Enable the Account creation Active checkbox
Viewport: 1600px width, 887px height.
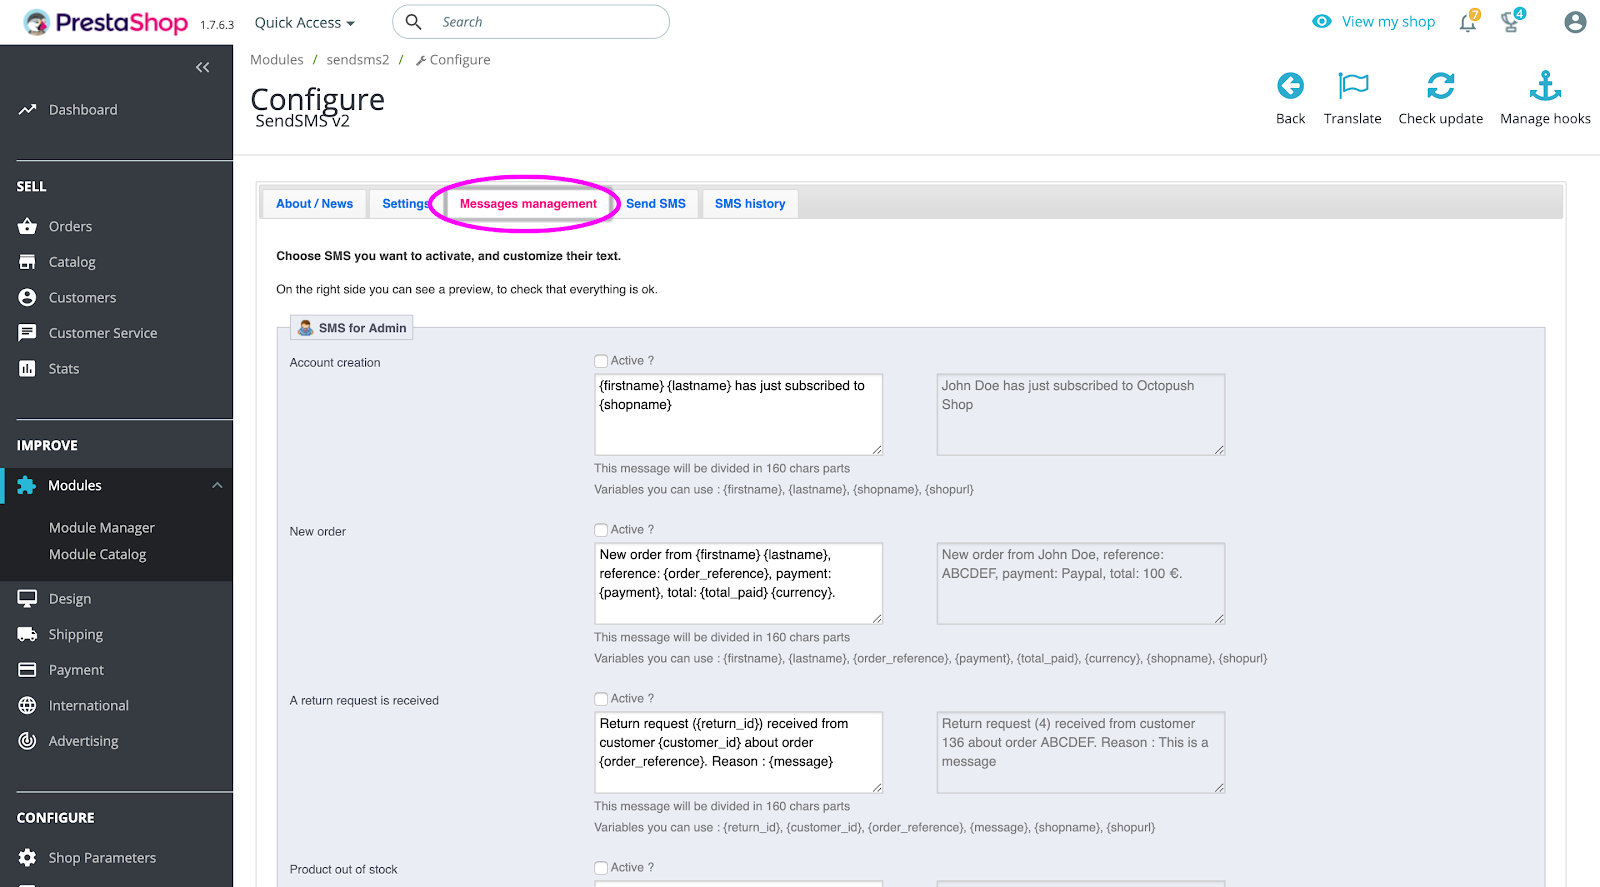[601, 361]
